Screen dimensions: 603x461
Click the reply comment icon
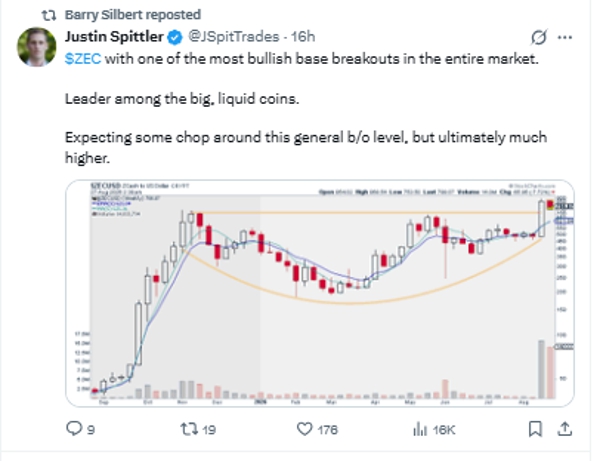pos(74,428)
